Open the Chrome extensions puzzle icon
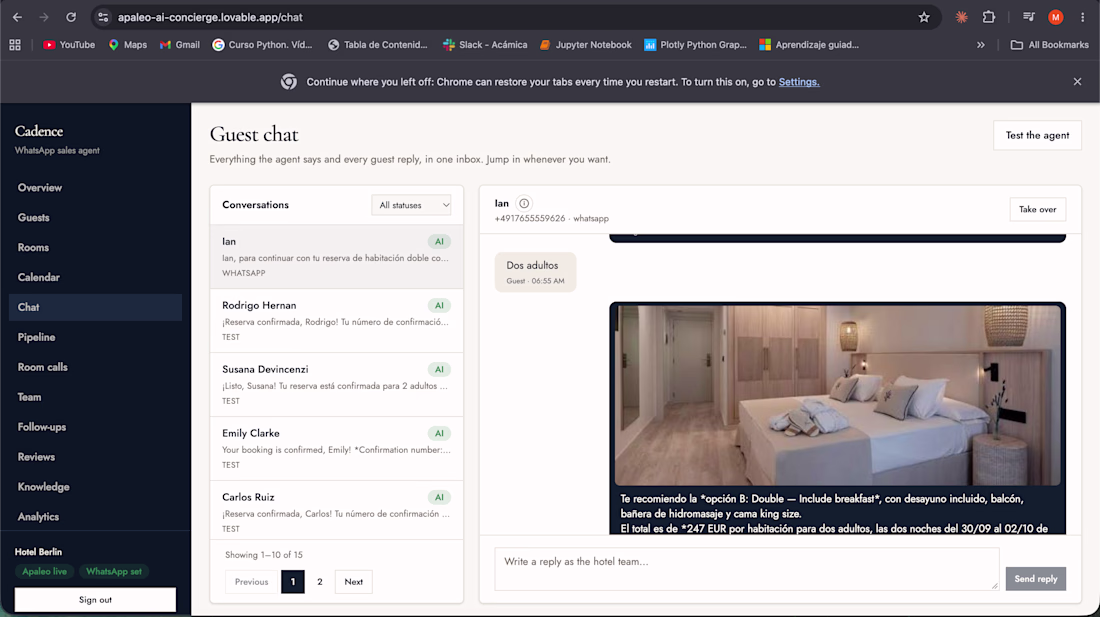Image resolution: width=1100 pixels, height=617 pixels. (988, 18)
